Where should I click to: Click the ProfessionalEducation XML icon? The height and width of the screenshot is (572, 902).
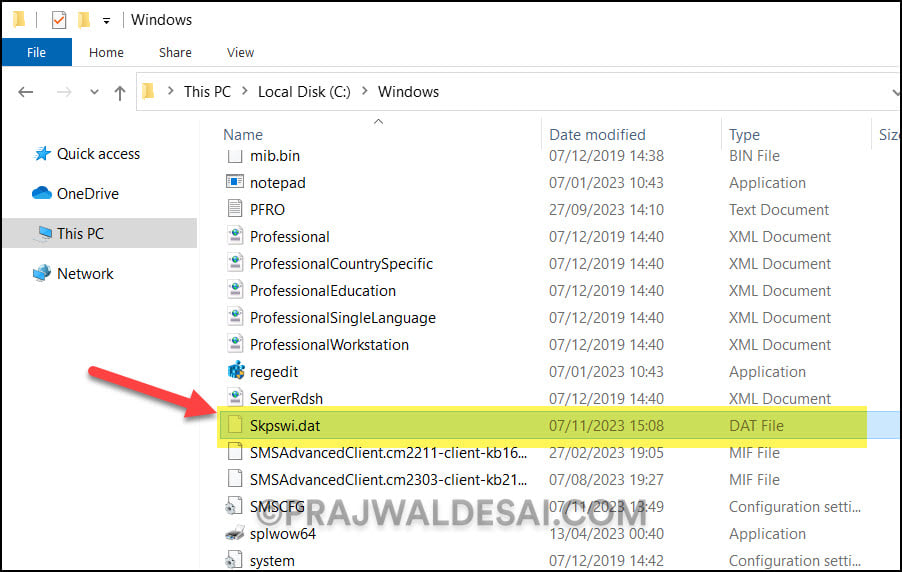click(235, 289)
